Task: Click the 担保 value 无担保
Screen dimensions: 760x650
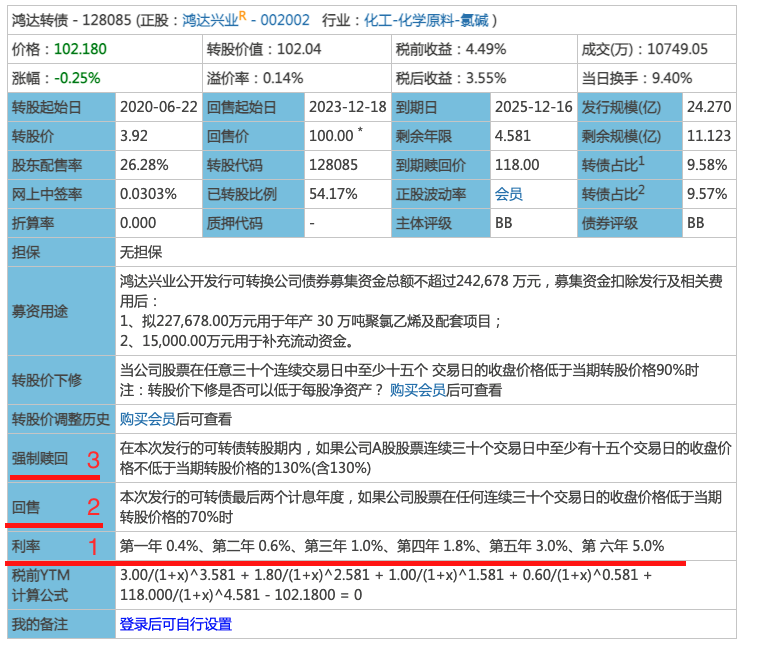Action: pos(141,253)
